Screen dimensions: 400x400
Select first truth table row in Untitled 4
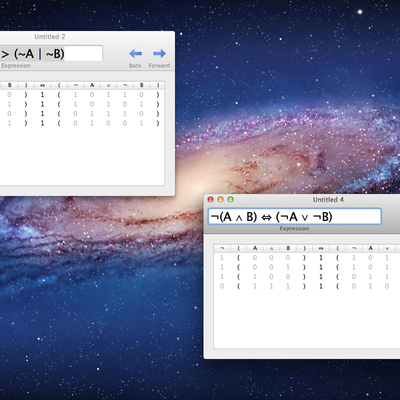point(307,258)
